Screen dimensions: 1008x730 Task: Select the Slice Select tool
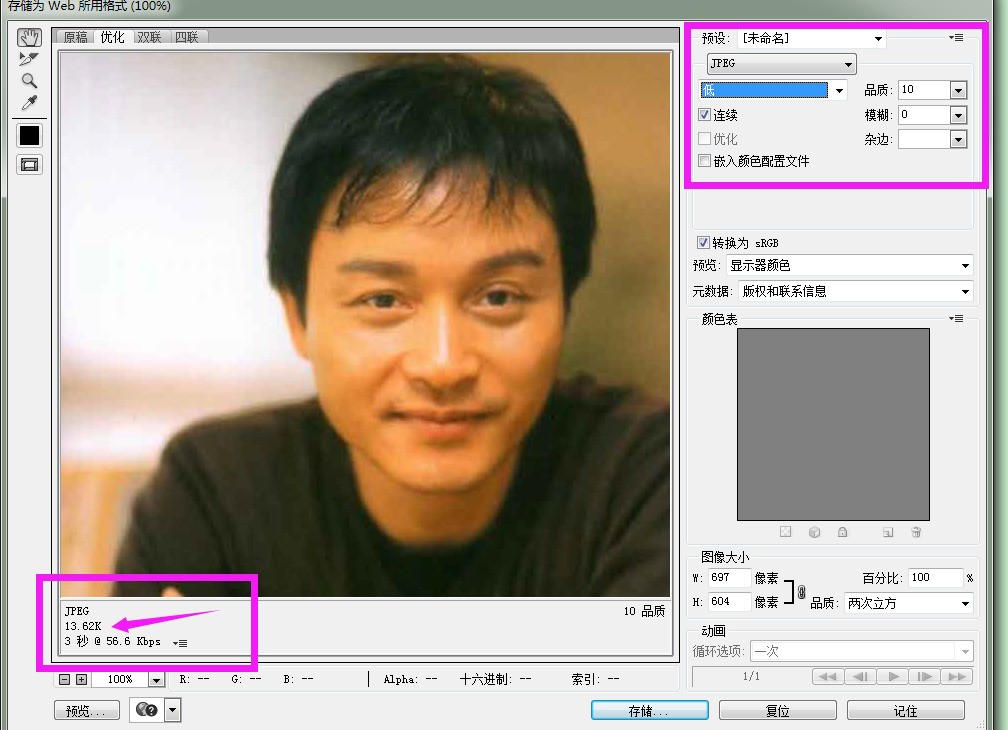tap(29, 59)
